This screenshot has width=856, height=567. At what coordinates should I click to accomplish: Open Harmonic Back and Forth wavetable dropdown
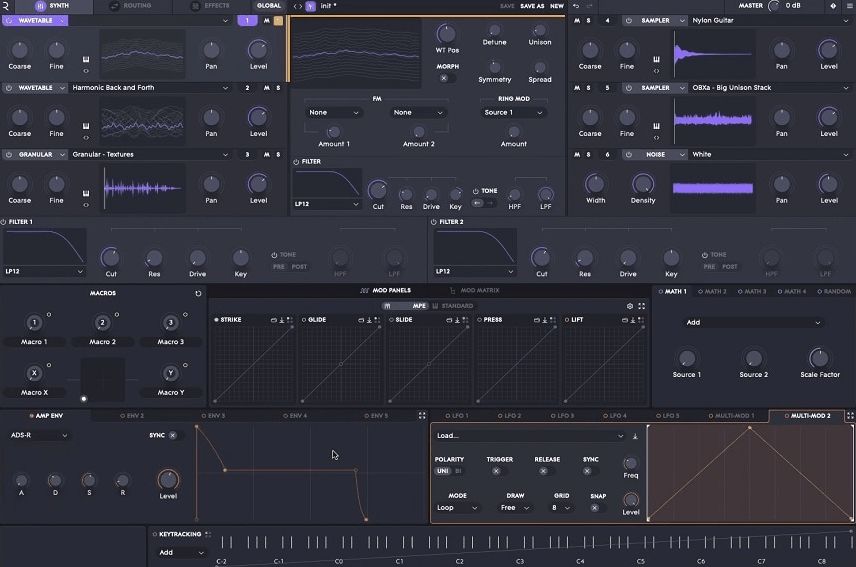pos(150,87)
